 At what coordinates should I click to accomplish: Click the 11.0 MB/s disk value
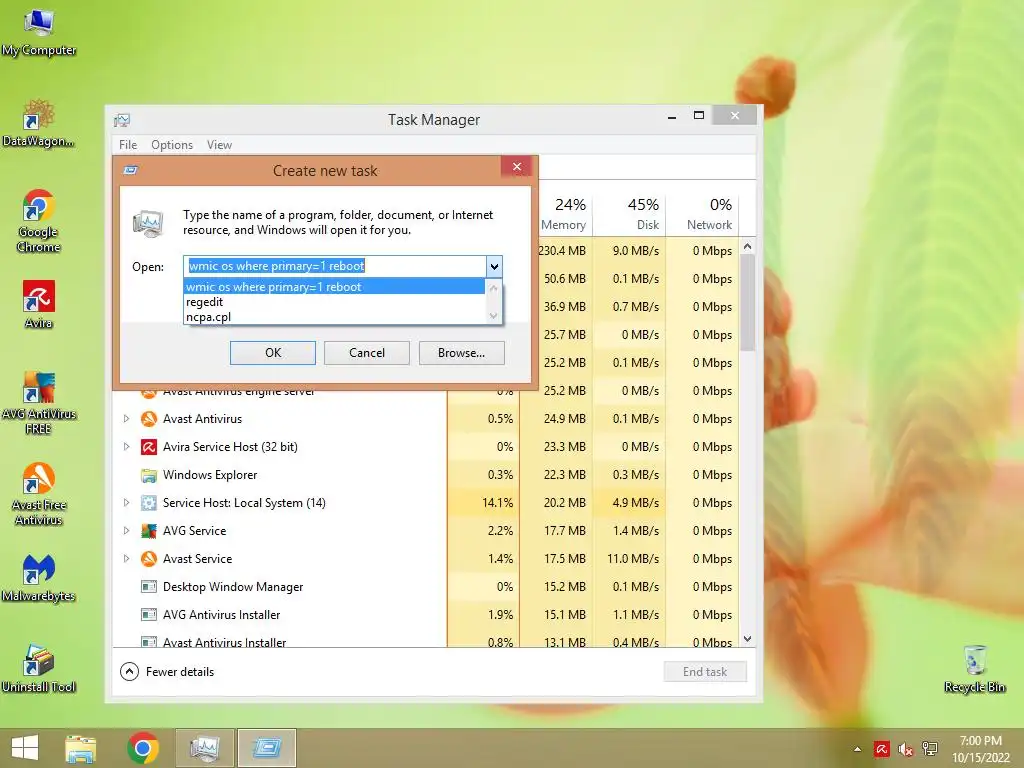tap(630, 559)
